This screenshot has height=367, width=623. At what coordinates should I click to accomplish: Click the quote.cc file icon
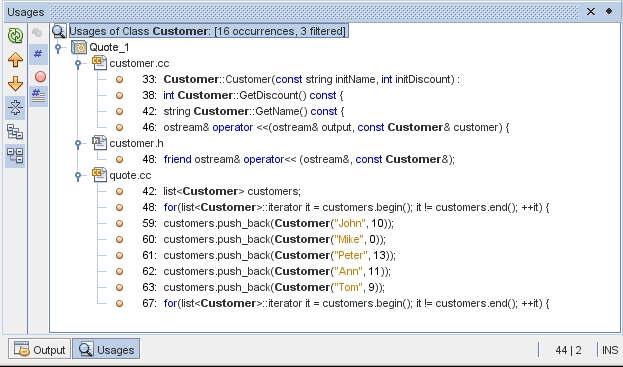click(x=99, y=175)
